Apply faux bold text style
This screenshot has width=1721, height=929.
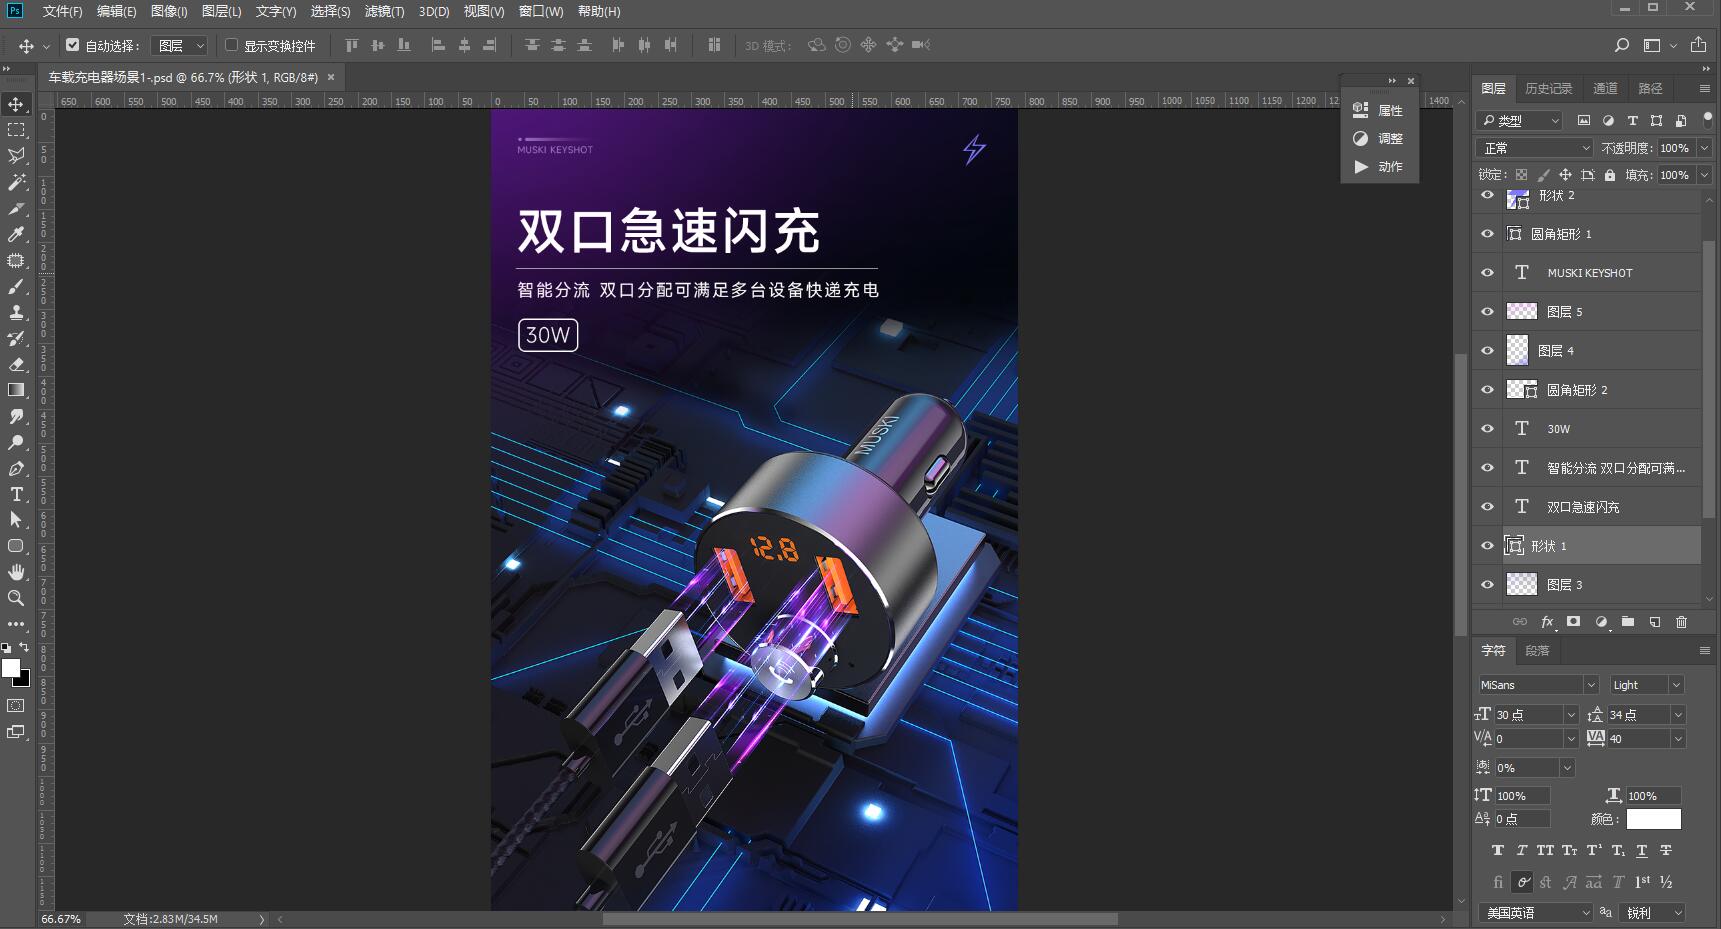pyautogui.click(x=1497, y=851)
